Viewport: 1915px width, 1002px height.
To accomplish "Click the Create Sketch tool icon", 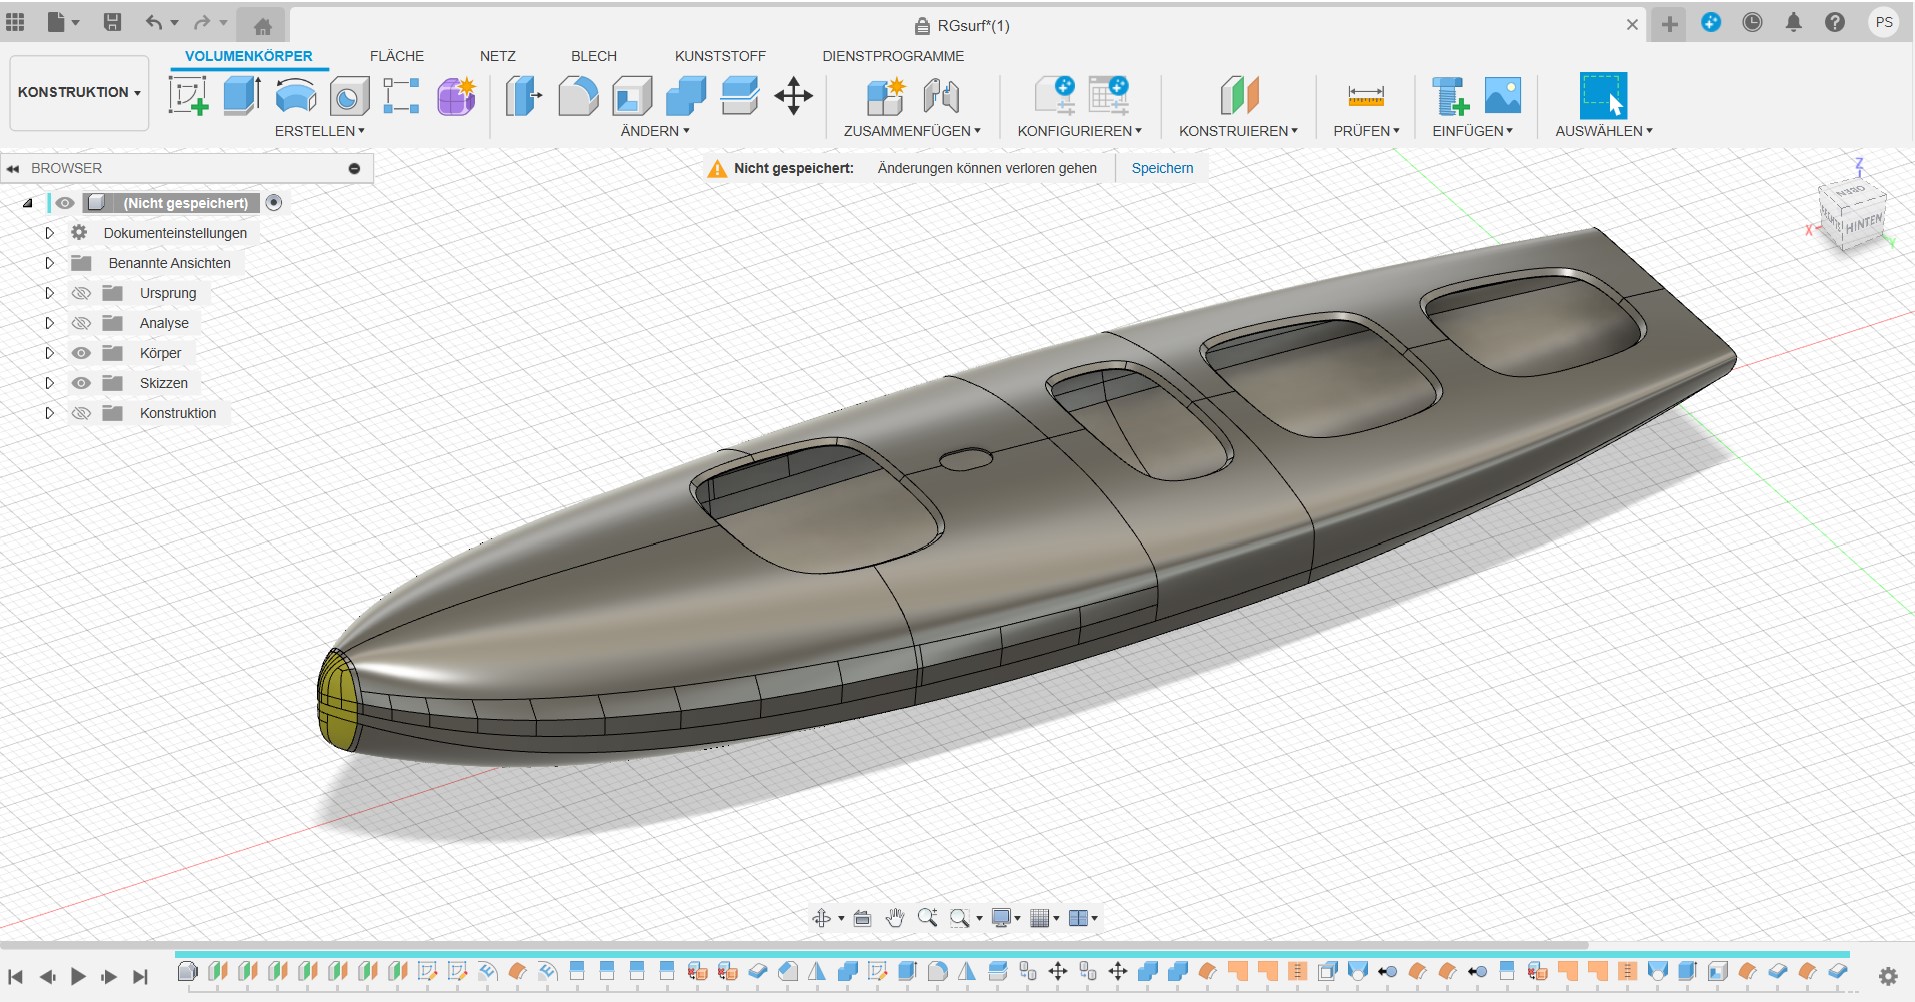I will pyautogui.click(x=188, y=96).
